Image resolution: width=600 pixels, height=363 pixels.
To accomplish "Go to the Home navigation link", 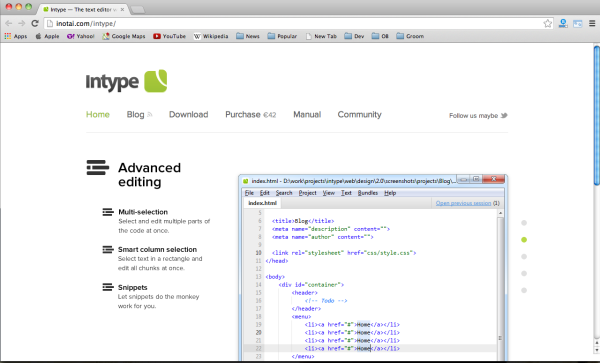I will 98,114.
